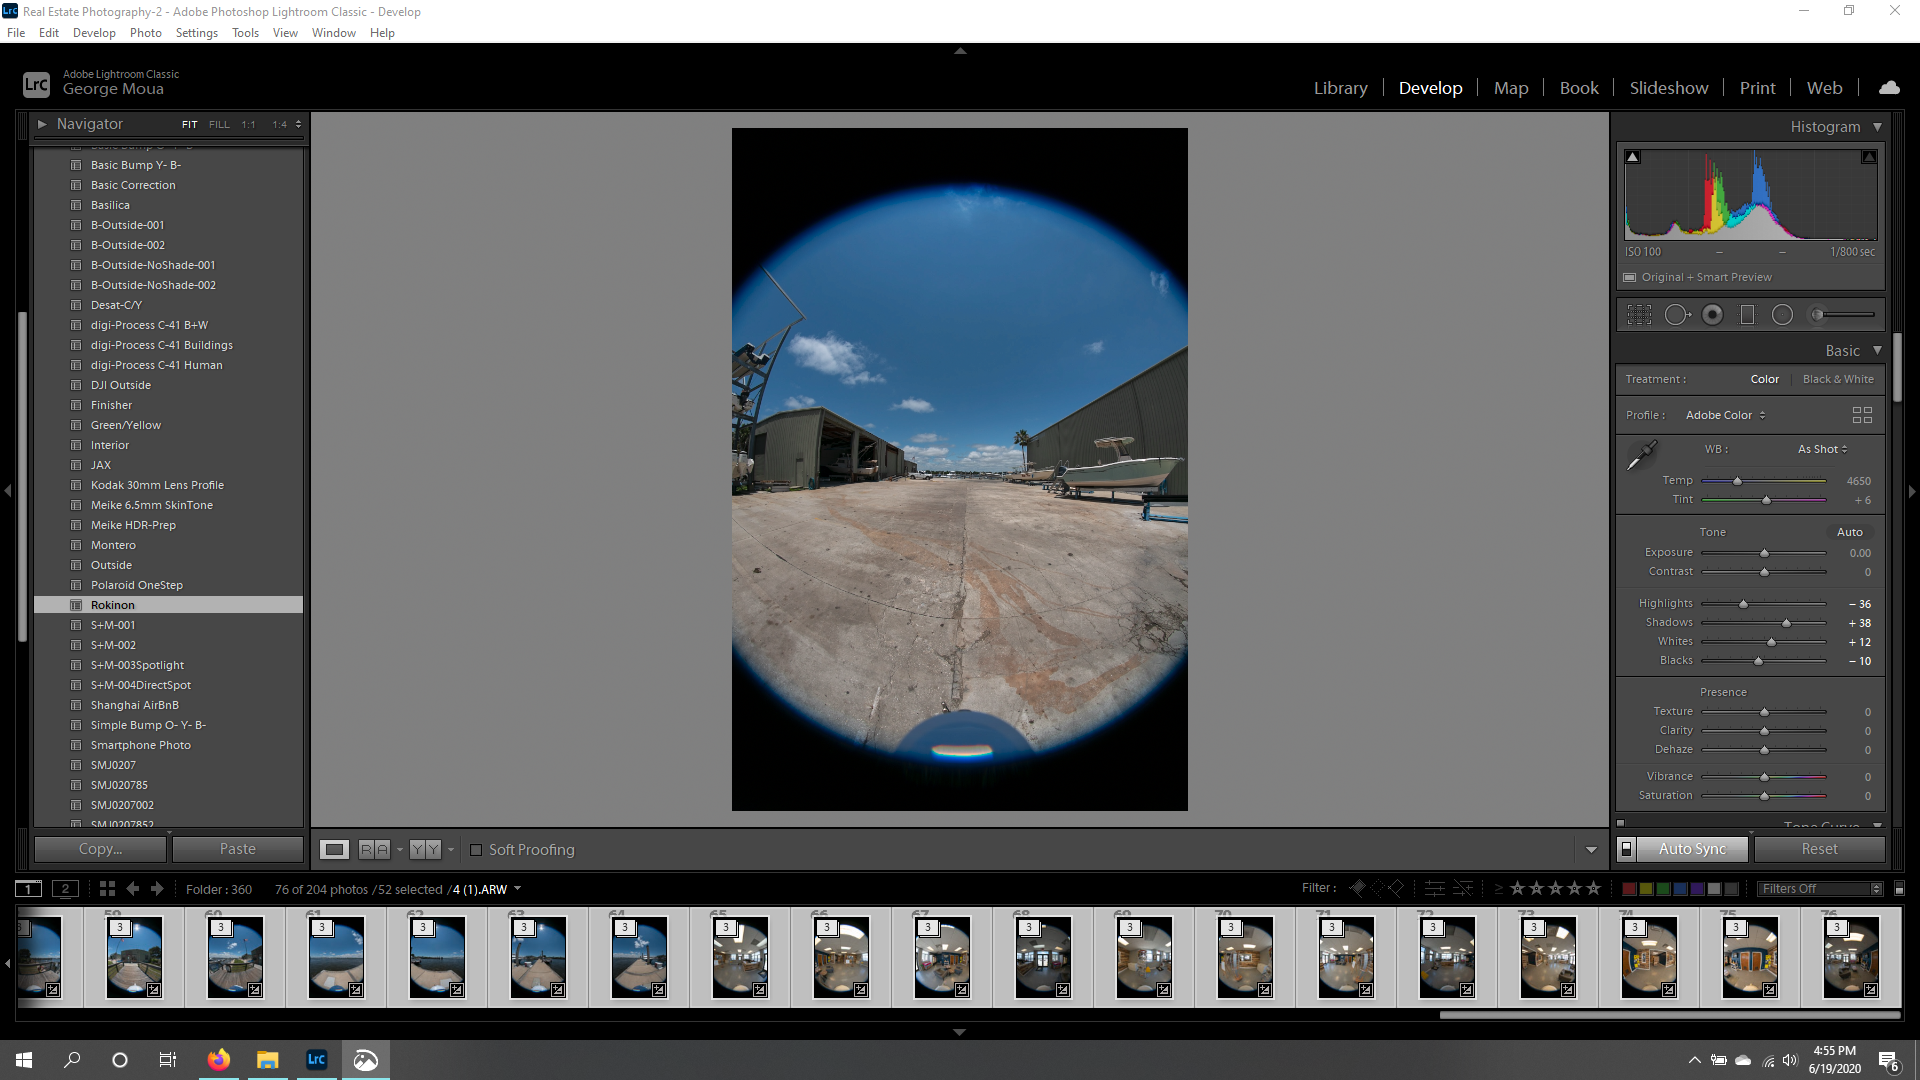The image size is (1920, 1080).
Task: Collapse the Histogram panel
Action: pos(1877,127)
